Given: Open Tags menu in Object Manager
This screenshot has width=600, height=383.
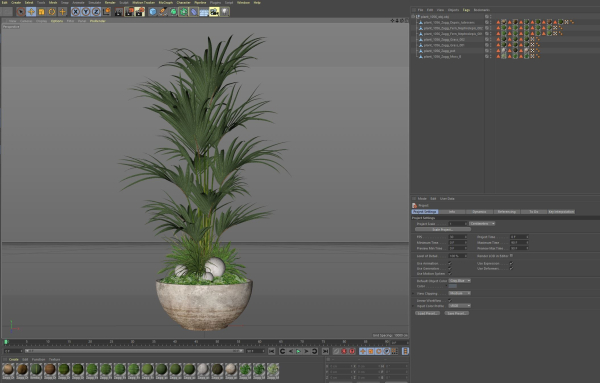Looking at the screenshot, I should (466, 10).
